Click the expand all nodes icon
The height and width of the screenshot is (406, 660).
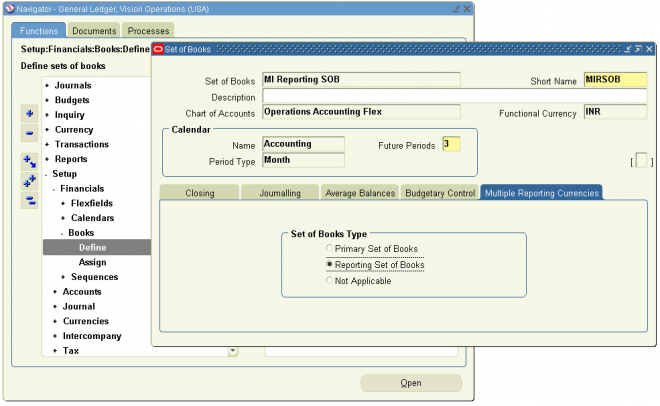[x=29, y=181]
